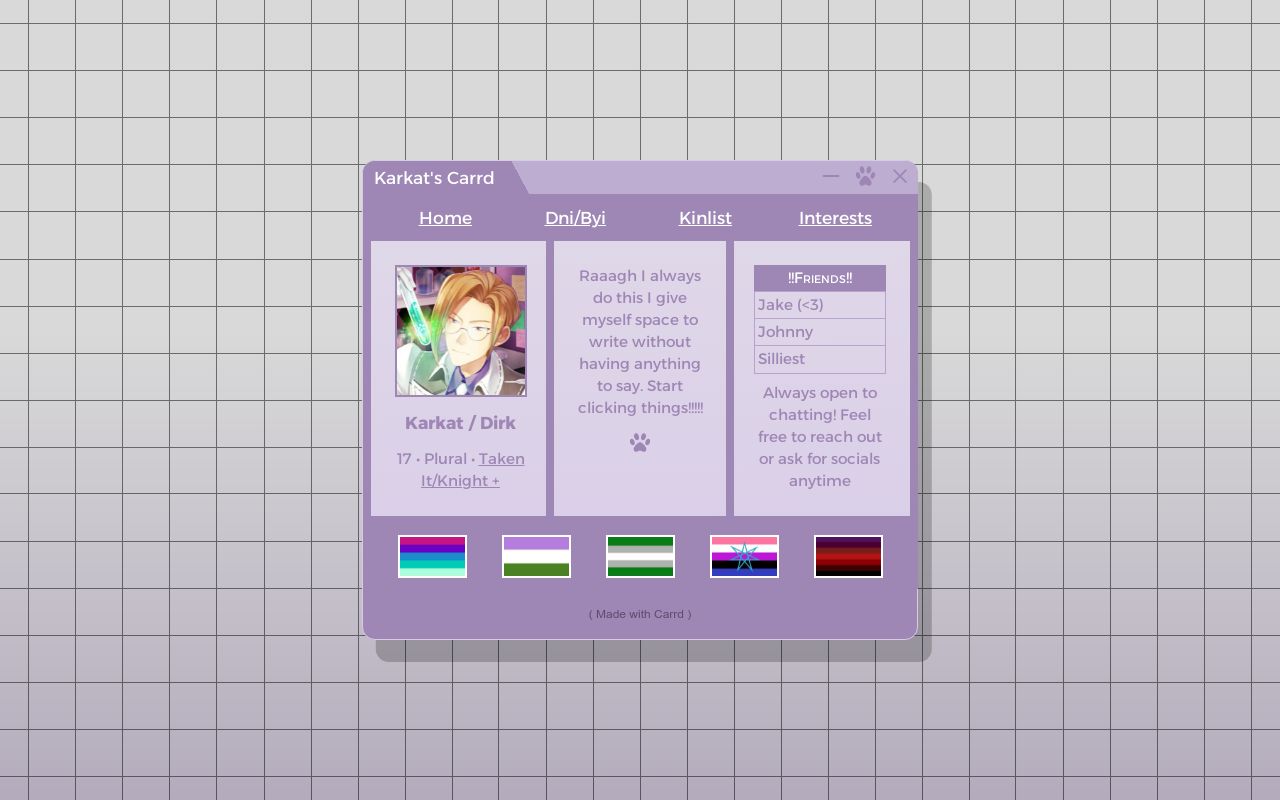Go to the Home page
Image resolution: width=1280 pixels, height=800 pixels.
pos(445,218)
